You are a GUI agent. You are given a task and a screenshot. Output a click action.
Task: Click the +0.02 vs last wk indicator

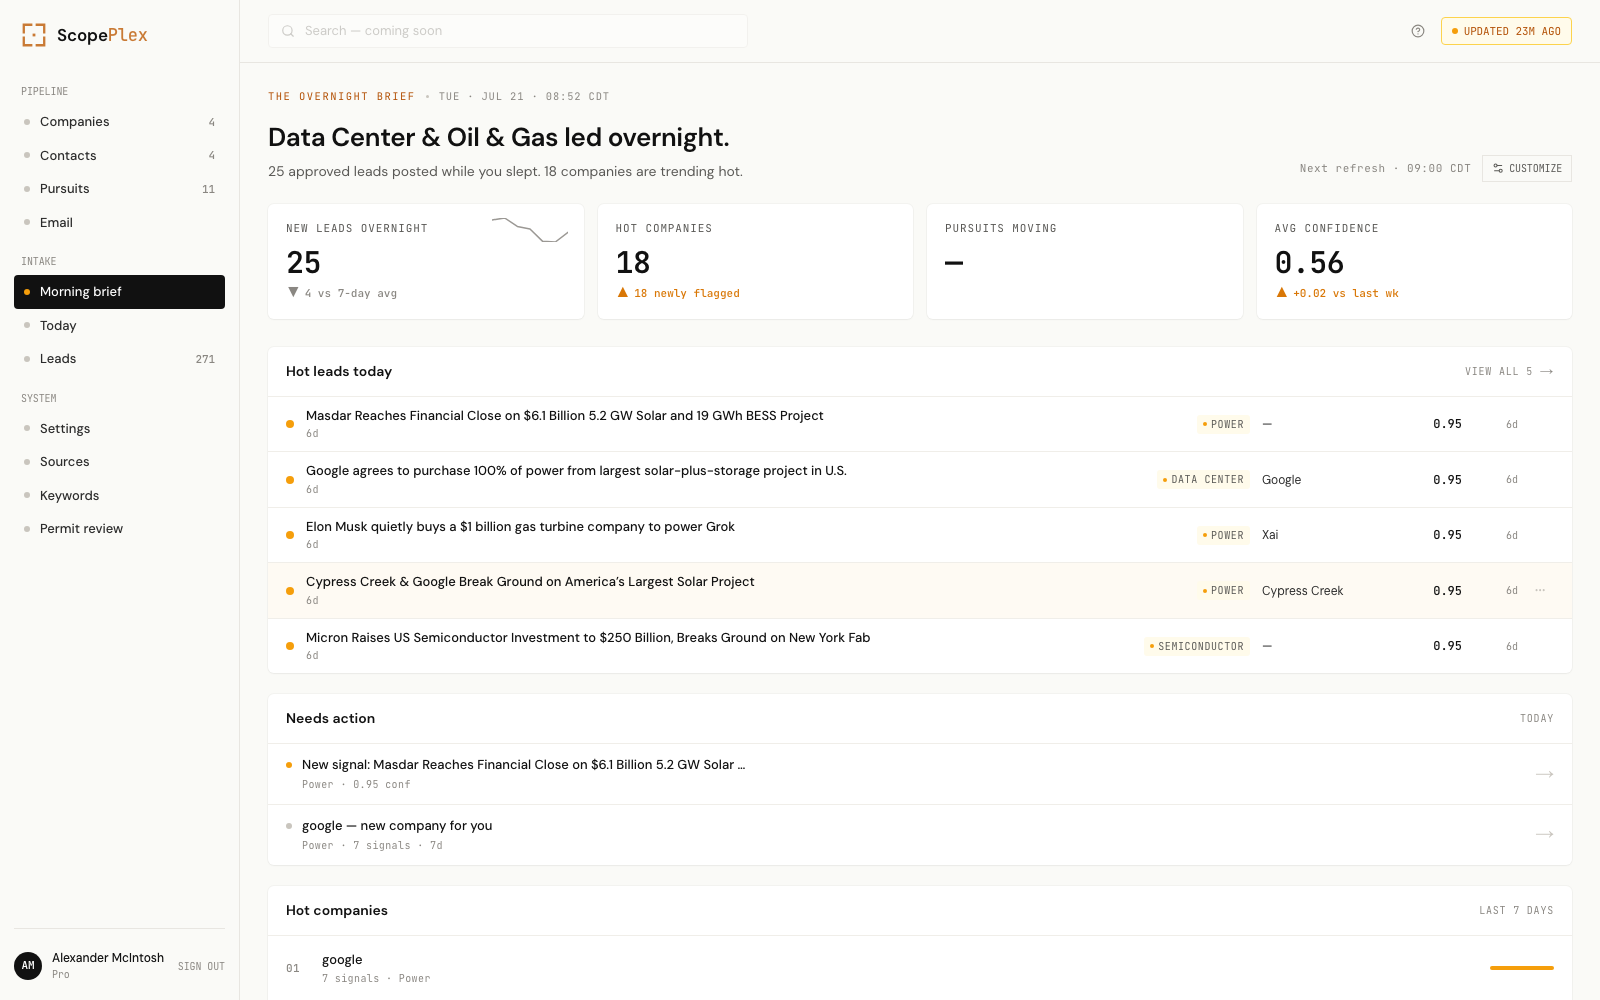pyautogui.click(x=1337, y=293)
